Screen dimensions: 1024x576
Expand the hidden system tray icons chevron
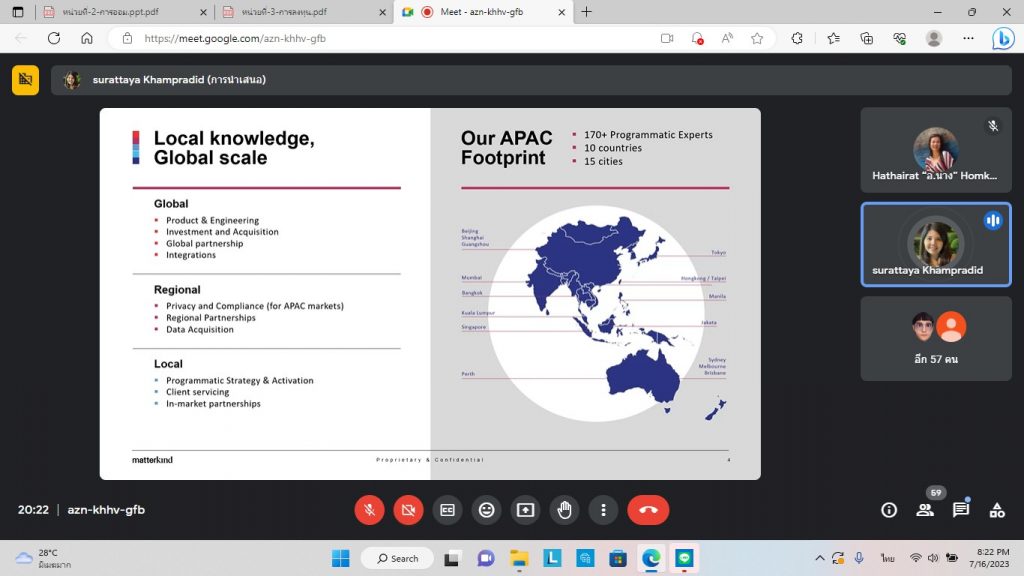(820, 558)
